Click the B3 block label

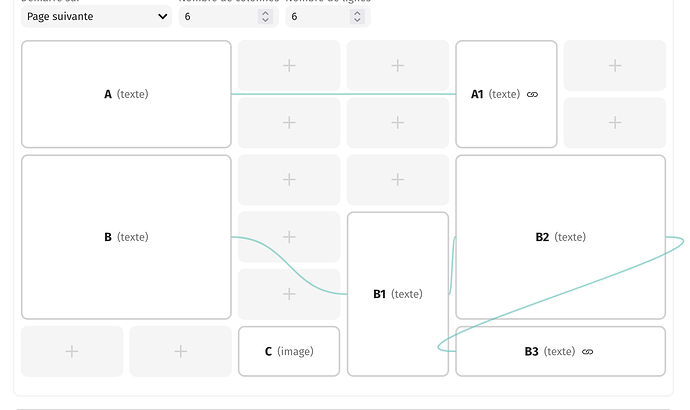click(532, 352)
